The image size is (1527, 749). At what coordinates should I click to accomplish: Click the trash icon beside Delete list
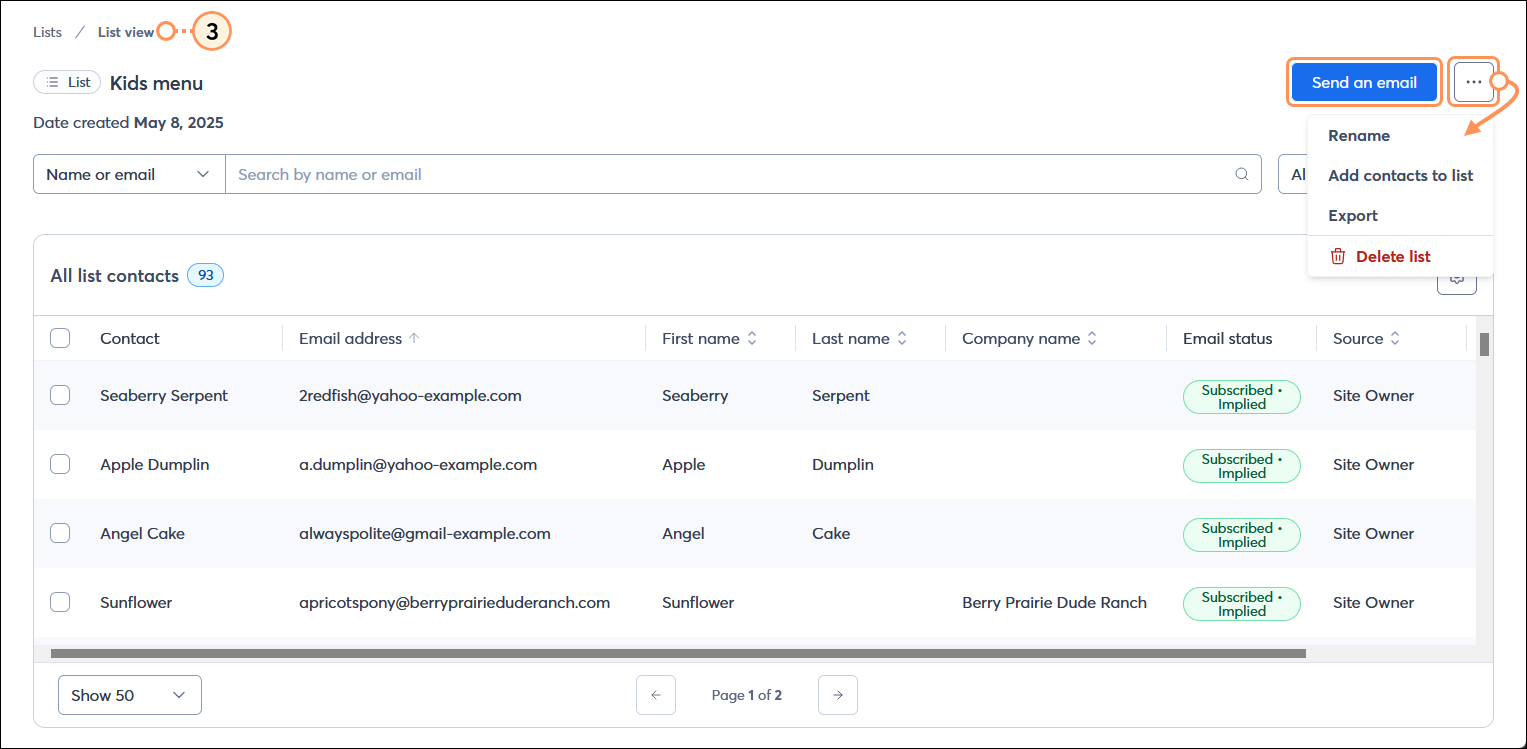(1338, 255)
